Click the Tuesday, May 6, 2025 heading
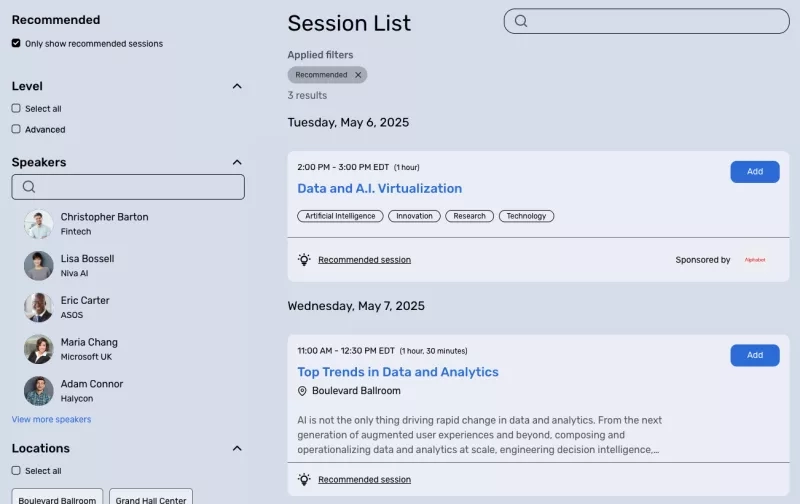This screenshot has width=800, height=504. click(348, 122)
